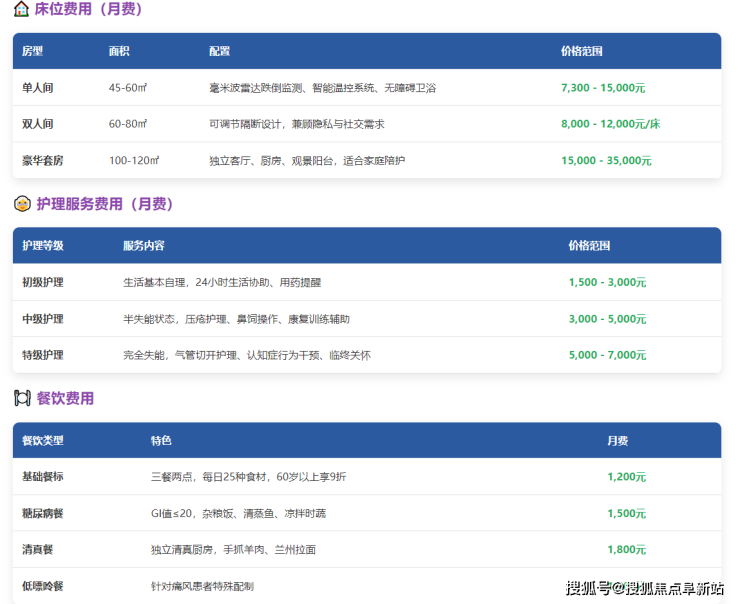Click the plate and cutlery icon beside 餐饮费用
The image size is (740, 604).
21,398
